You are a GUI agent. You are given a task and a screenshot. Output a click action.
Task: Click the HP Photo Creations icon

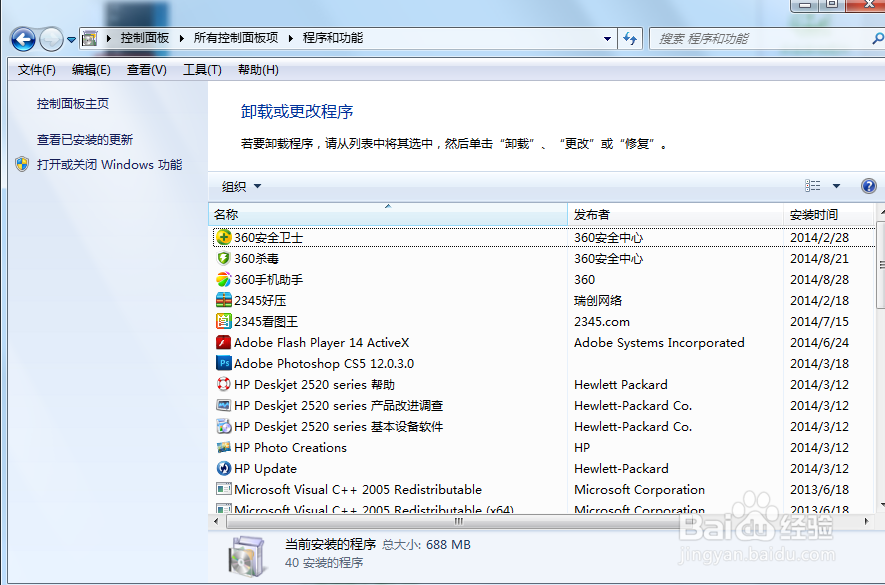pos(224,447)
